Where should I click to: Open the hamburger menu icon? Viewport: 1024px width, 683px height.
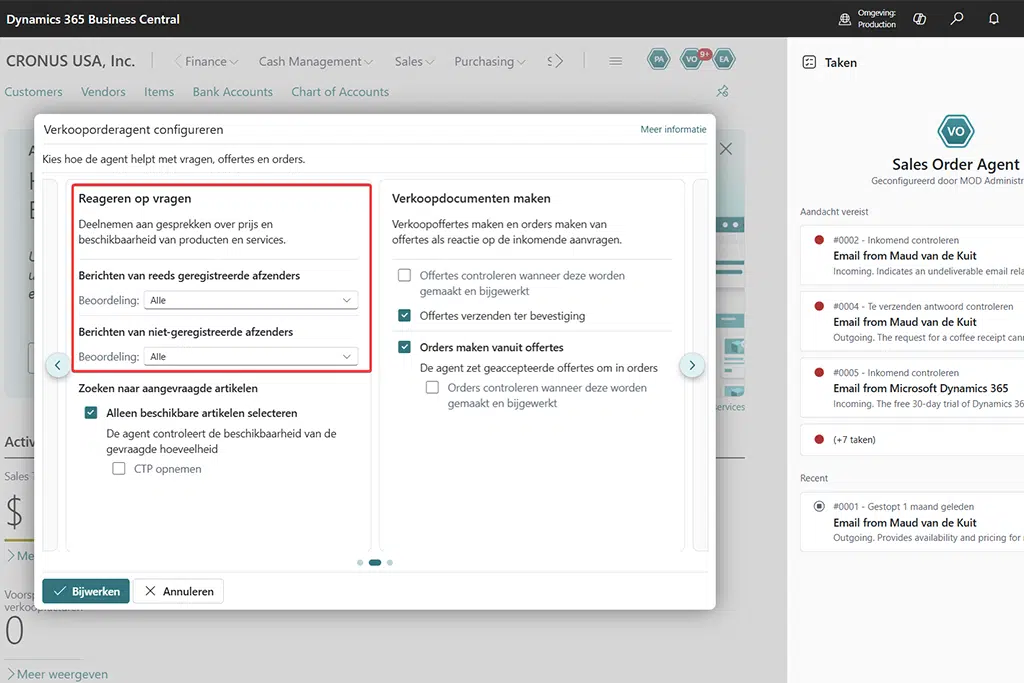[615, 61]
